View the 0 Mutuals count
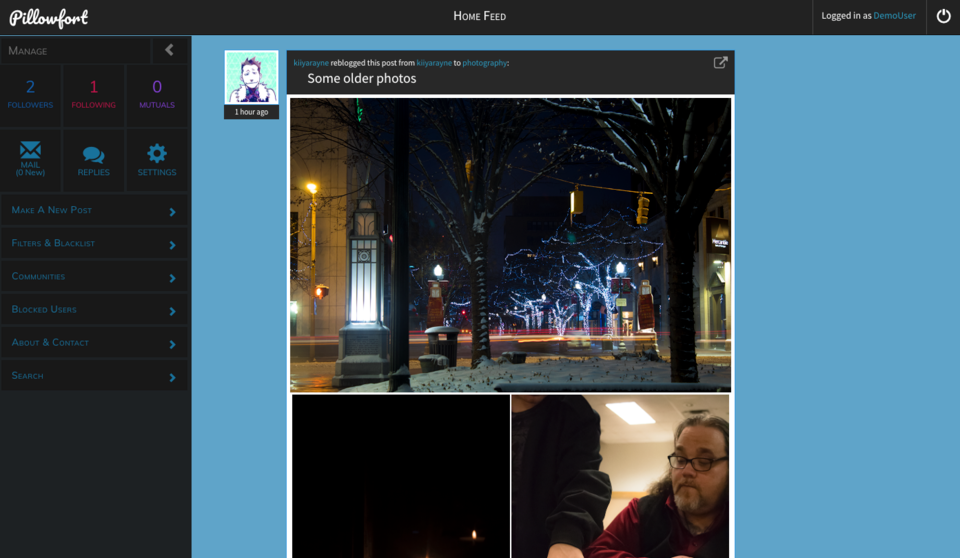This screenshot has height=558, width=960. click(157, 94)
